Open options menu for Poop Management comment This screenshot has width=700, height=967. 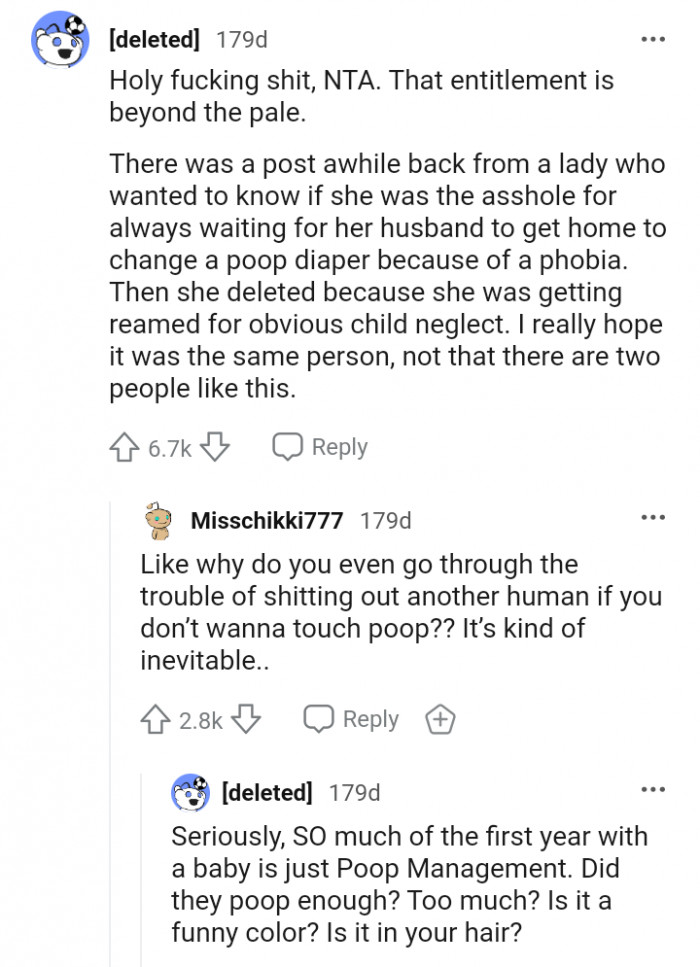click(x=653, y=789)
